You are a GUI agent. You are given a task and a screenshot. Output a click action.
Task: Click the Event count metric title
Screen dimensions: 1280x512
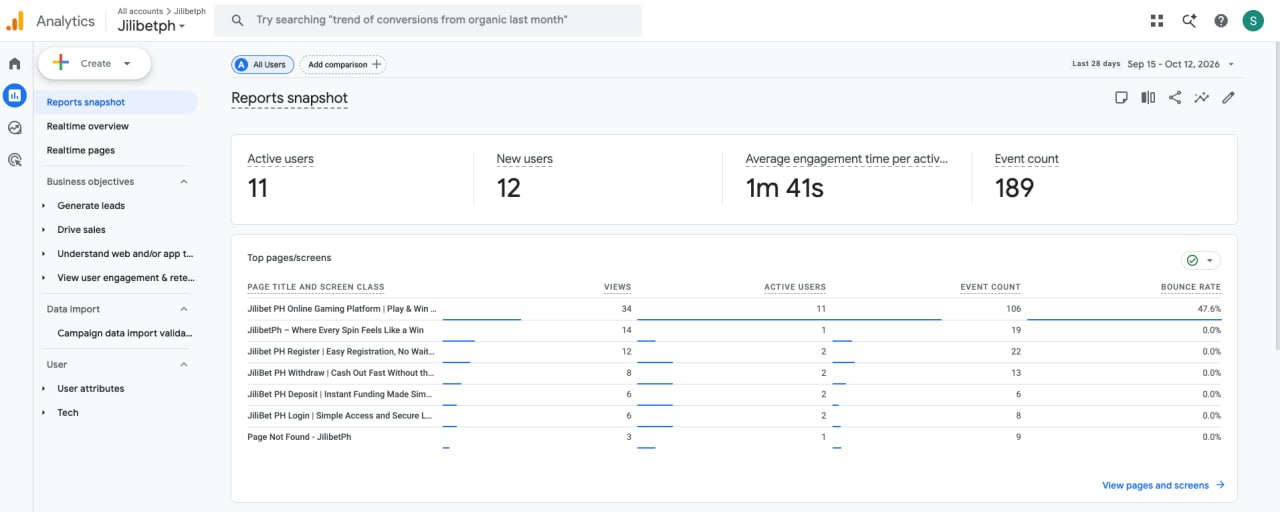point(1026,159)
